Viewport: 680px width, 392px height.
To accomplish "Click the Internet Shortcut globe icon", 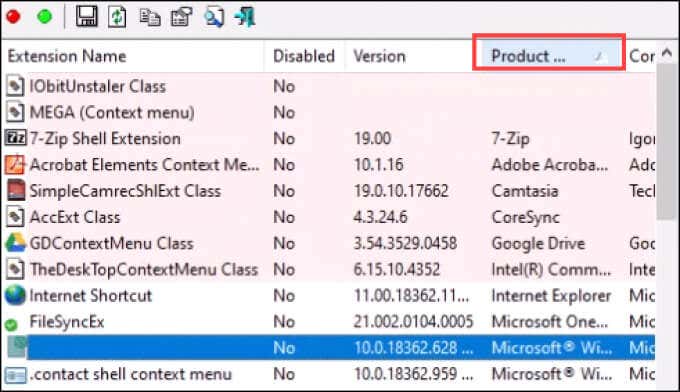I will (x=15, y=295).
